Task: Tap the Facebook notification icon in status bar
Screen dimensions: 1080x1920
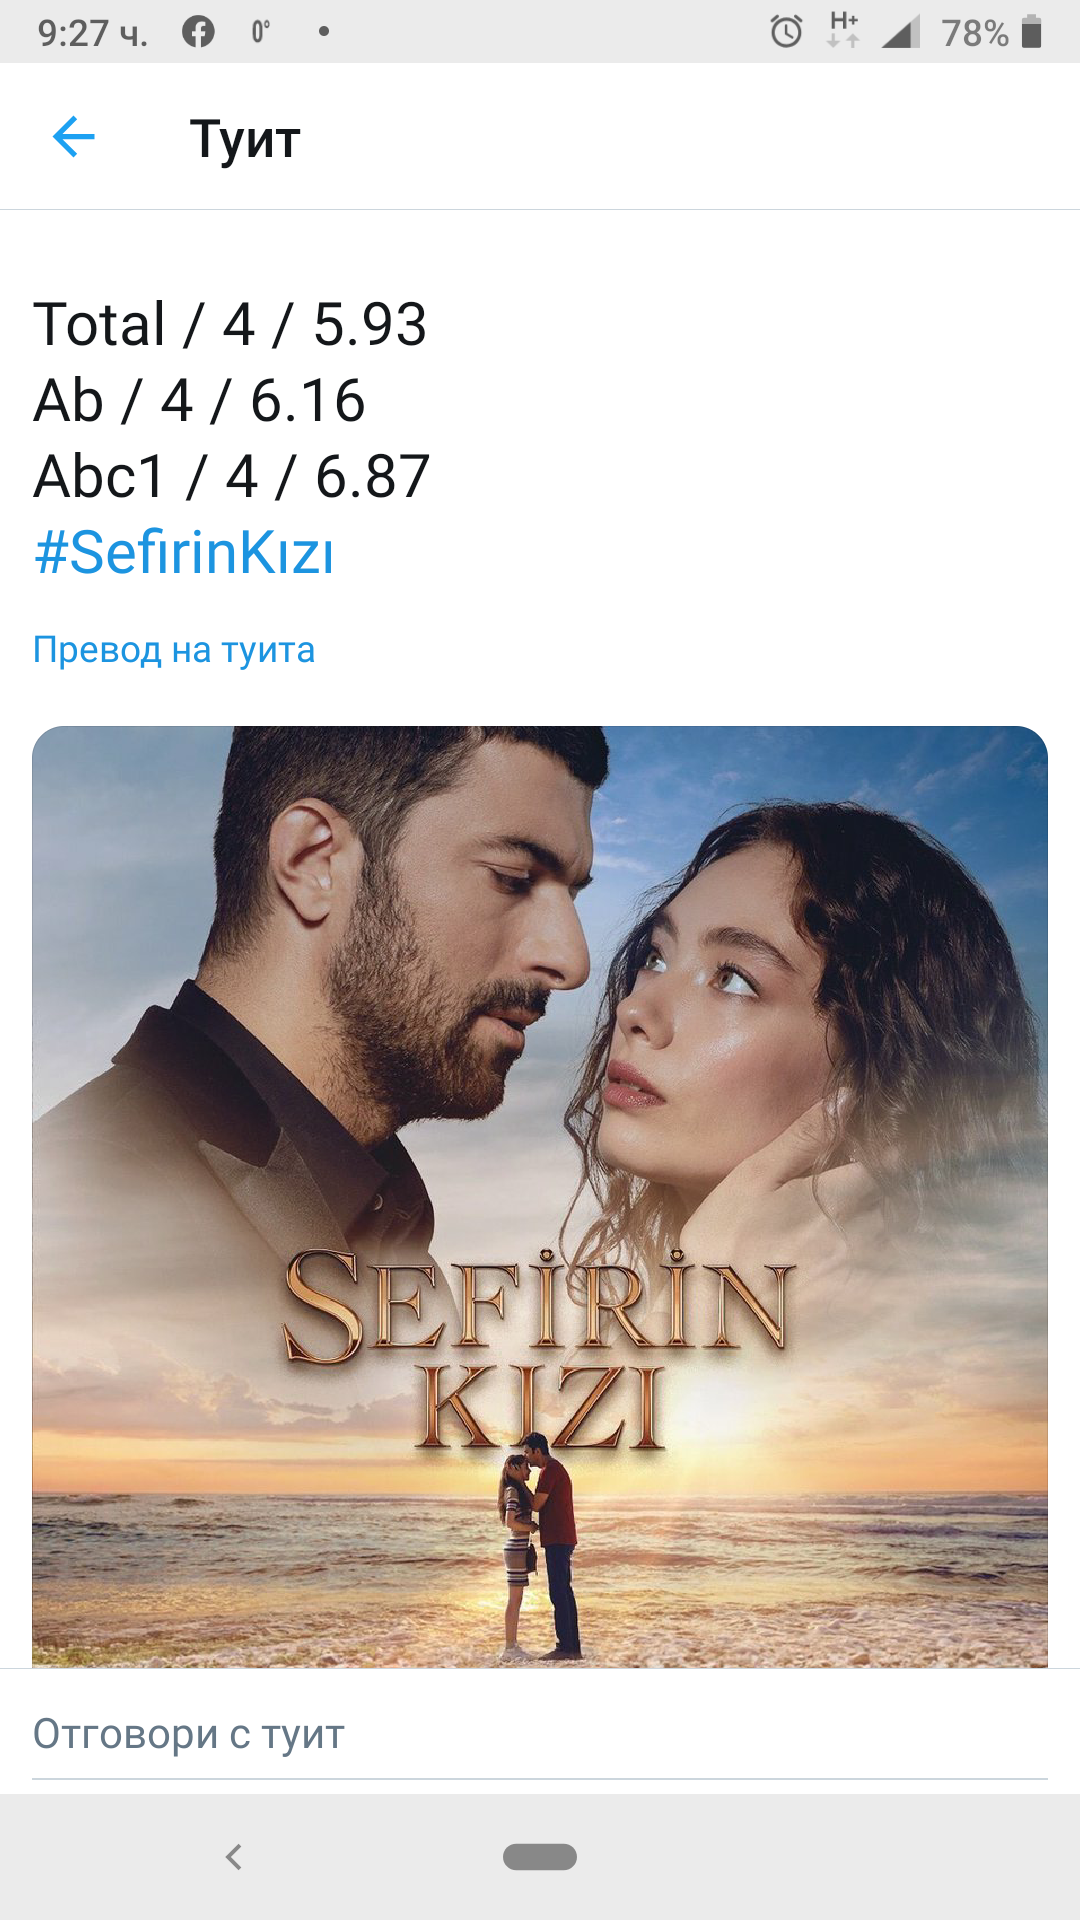Action: 198,32
